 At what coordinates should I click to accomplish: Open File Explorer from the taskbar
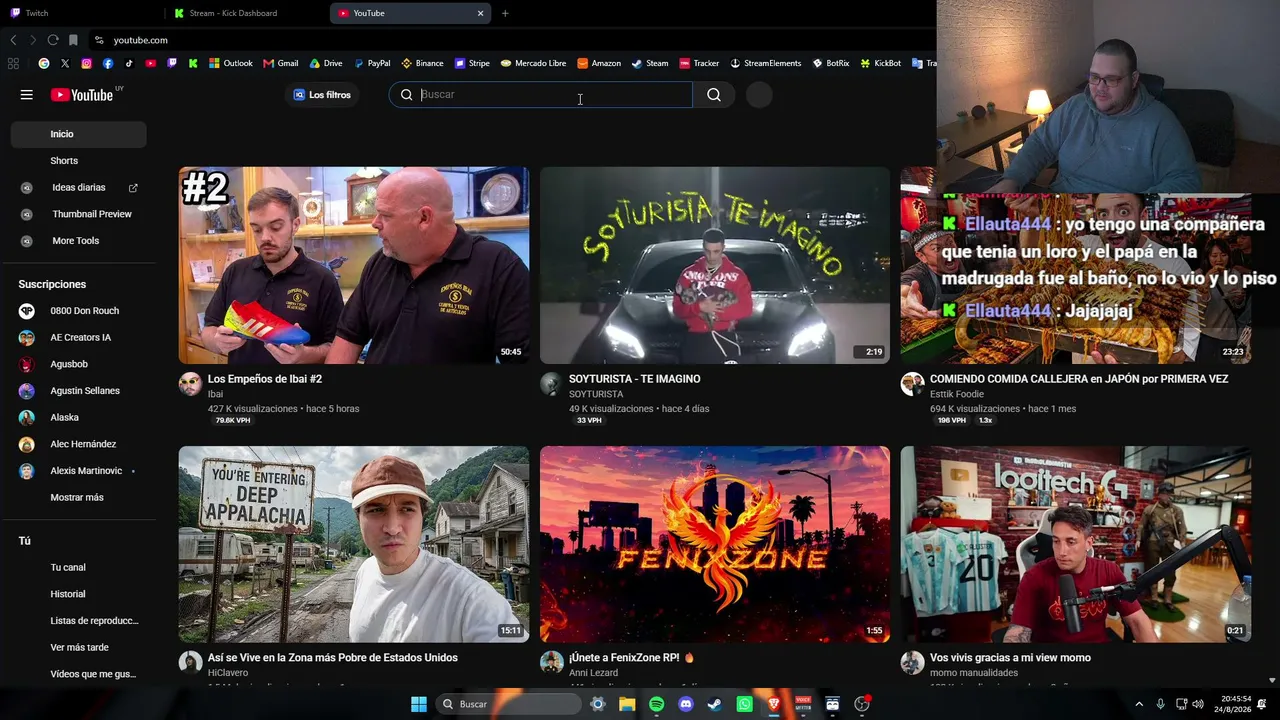[627, 704]
